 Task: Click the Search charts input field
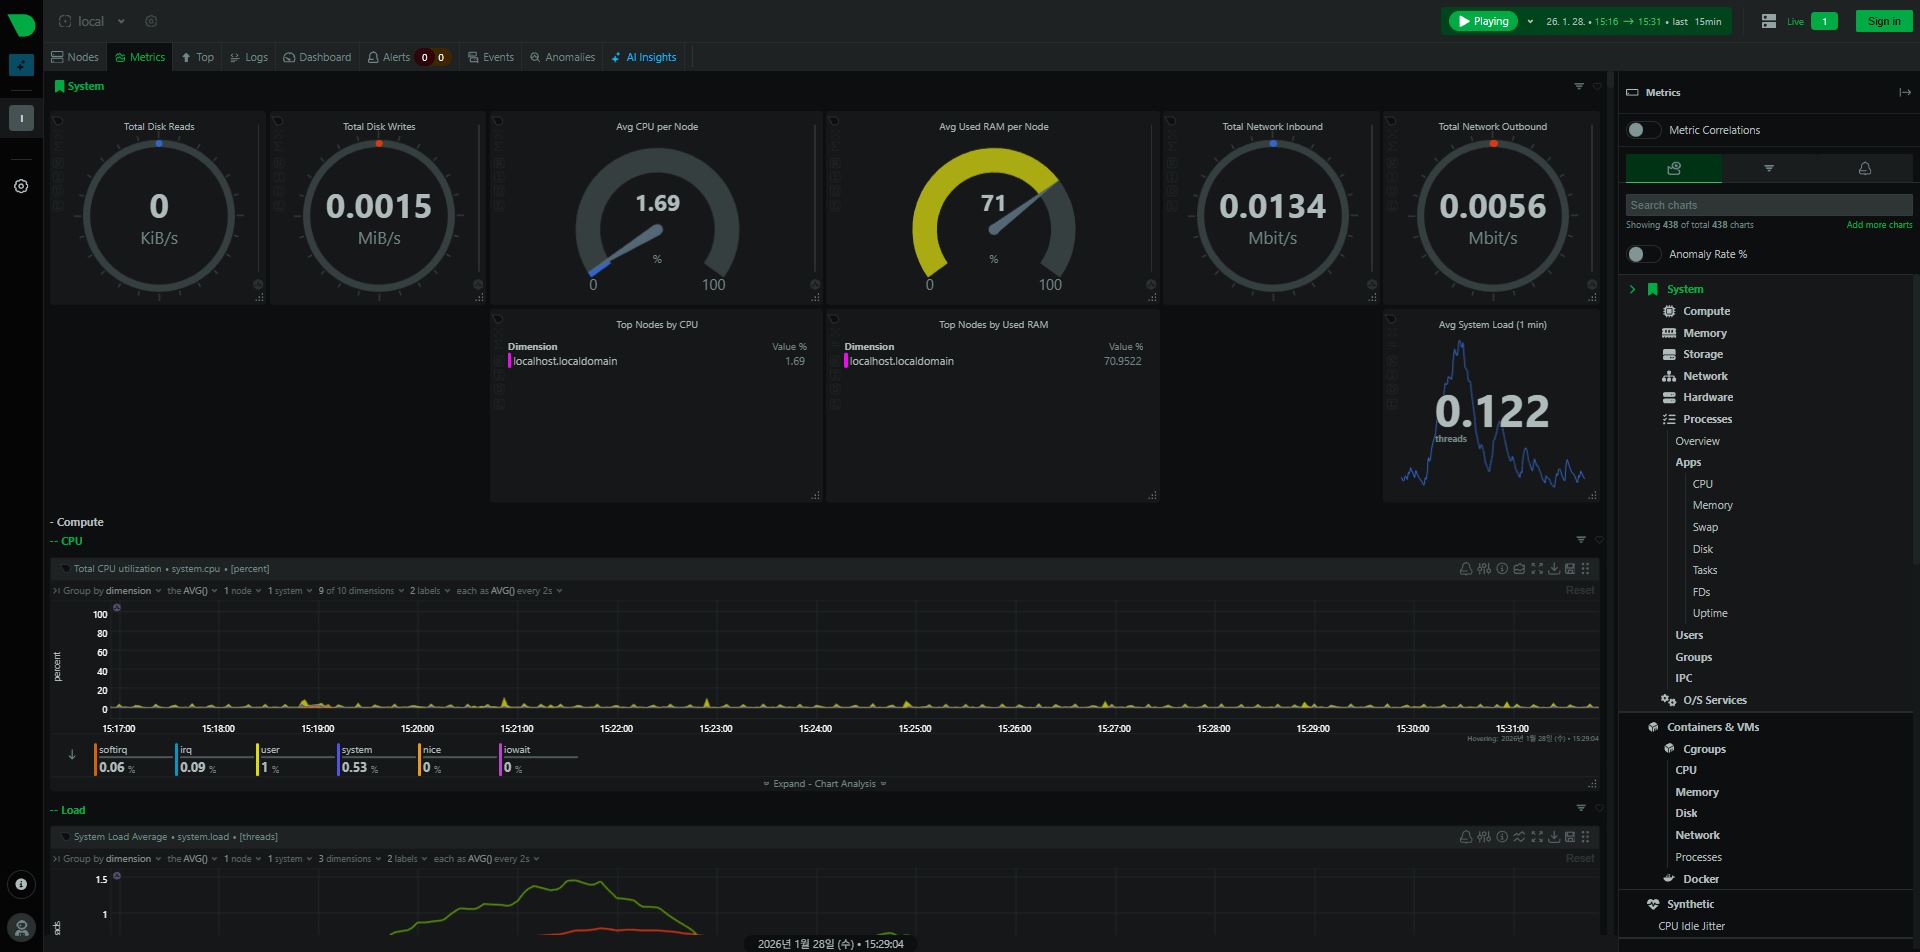click(1768, 205)
